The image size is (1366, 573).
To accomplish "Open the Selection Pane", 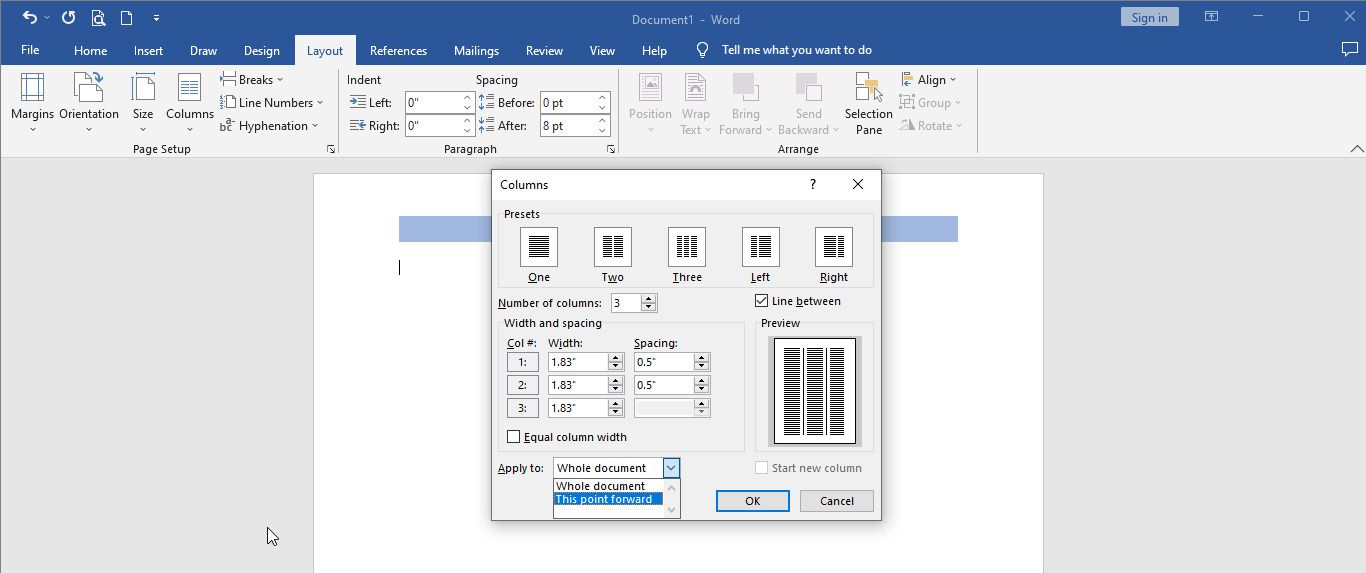I will tap(868, 103).
